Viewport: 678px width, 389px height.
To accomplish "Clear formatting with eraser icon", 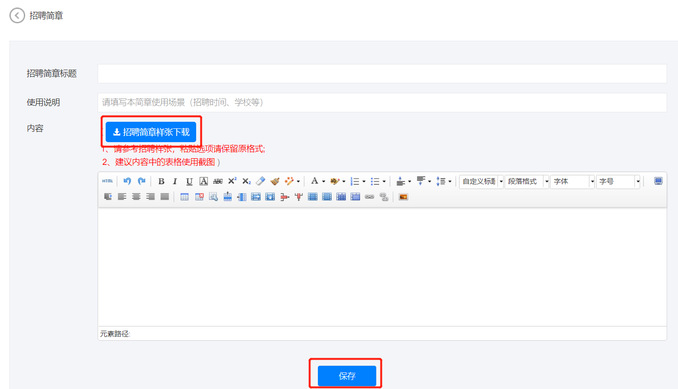I will coord(261,181).
